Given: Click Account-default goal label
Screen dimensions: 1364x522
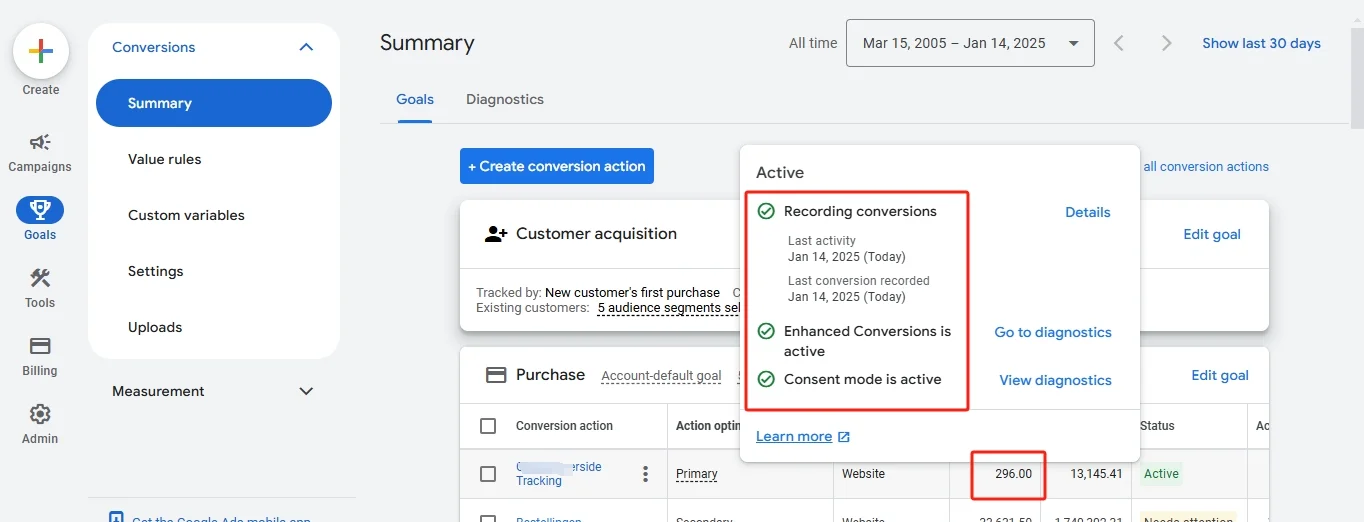Looking at the screenshot, I should [661, 376].
